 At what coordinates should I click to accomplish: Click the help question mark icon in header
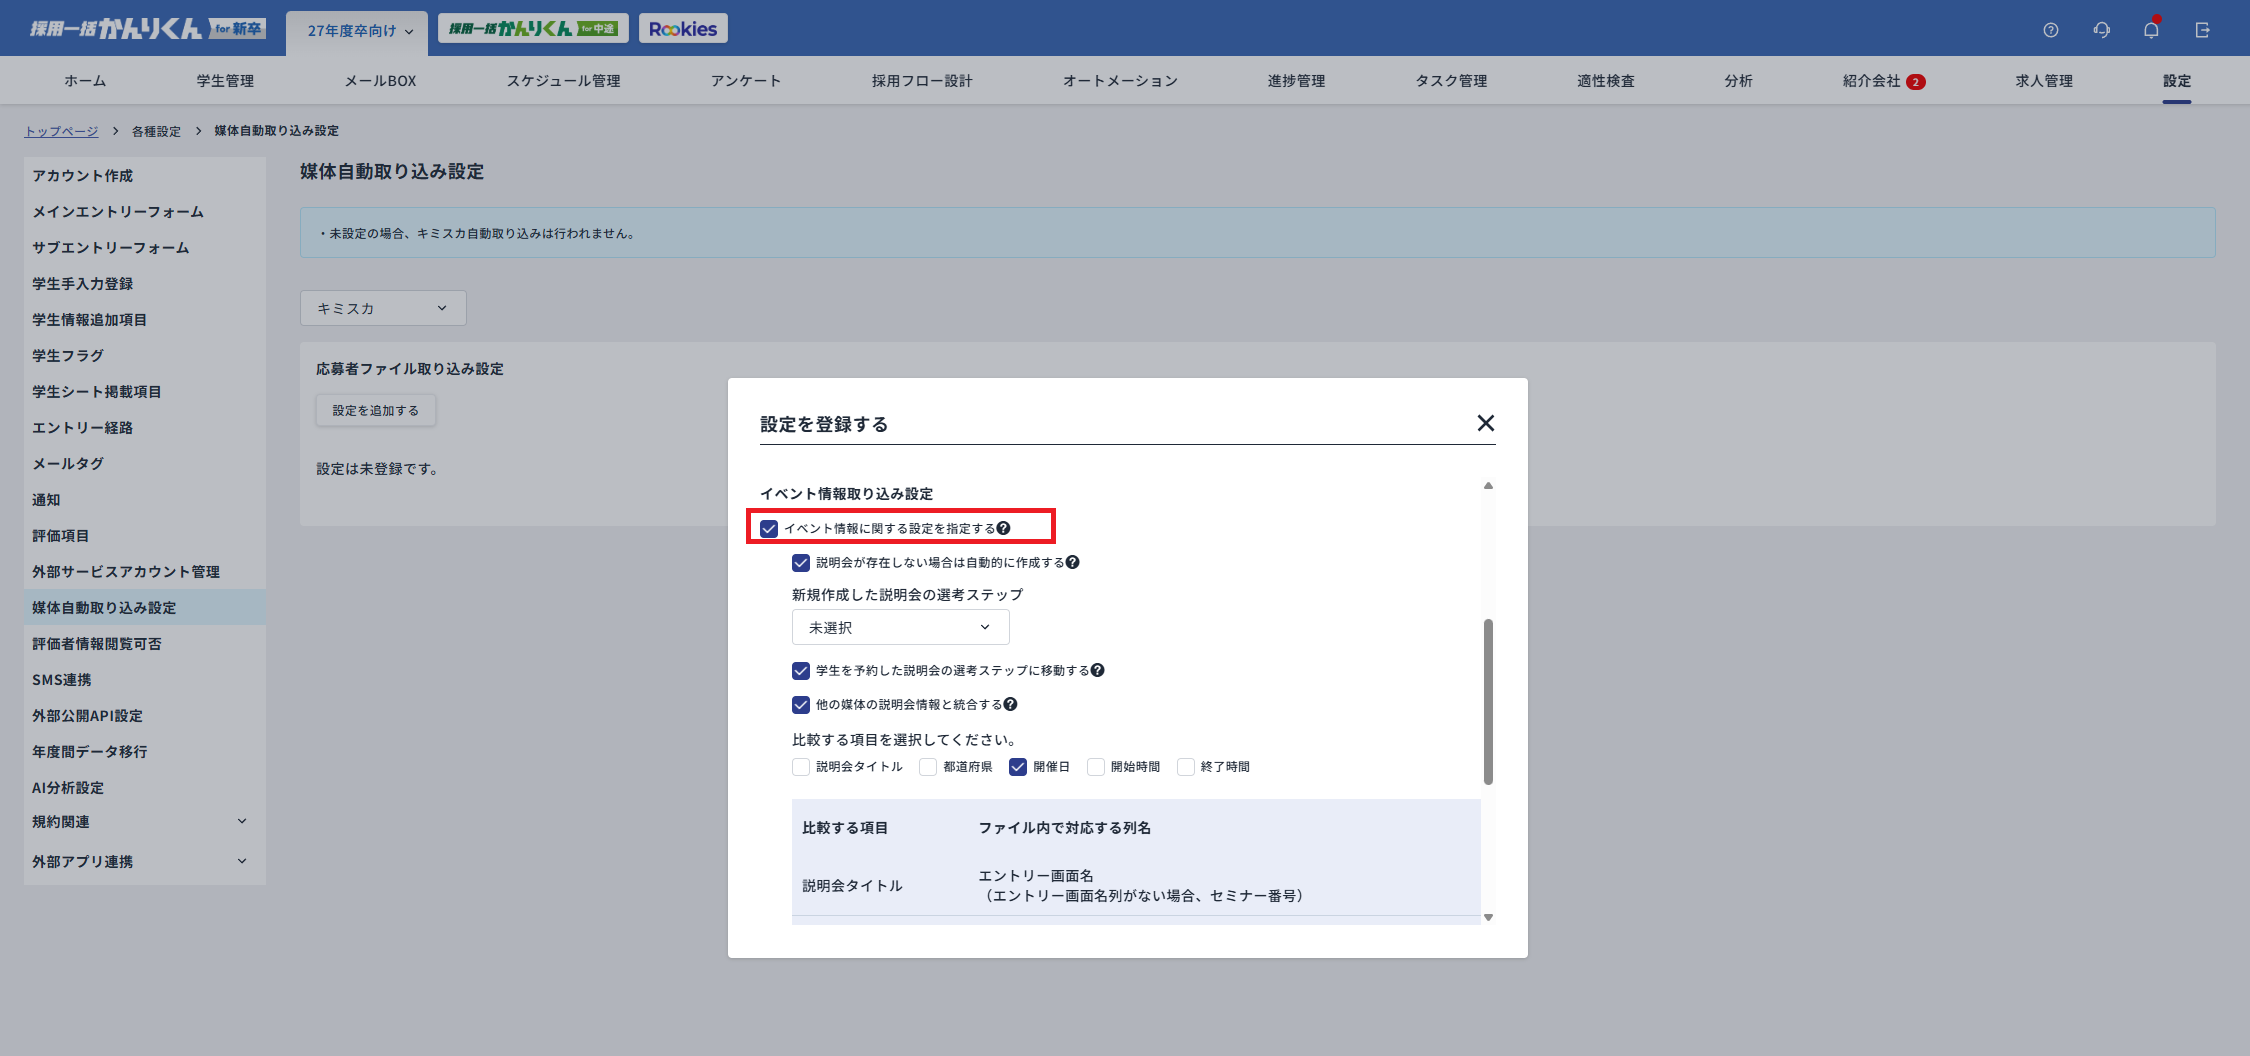pyautogui.click(x=2050, y=30)
